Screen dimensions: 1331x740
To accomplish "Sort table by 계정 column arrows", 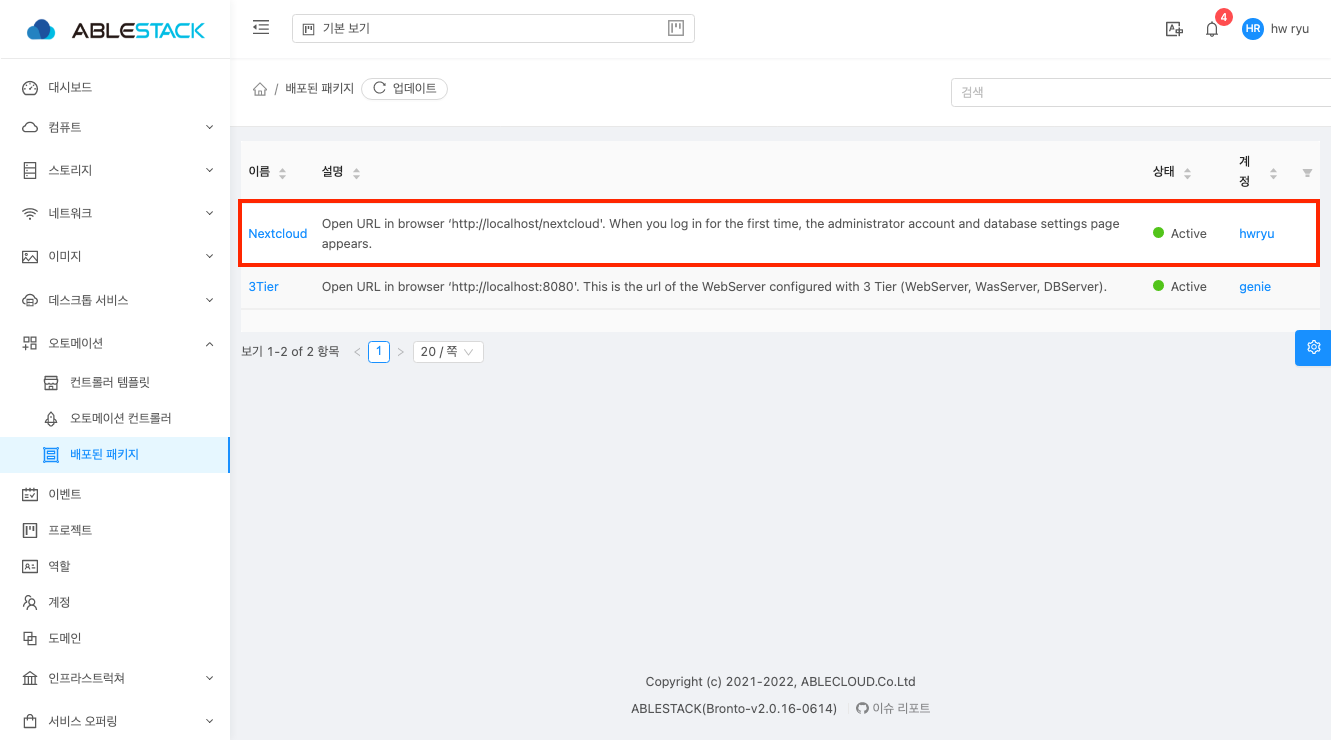I will (x=1273, y=173).
